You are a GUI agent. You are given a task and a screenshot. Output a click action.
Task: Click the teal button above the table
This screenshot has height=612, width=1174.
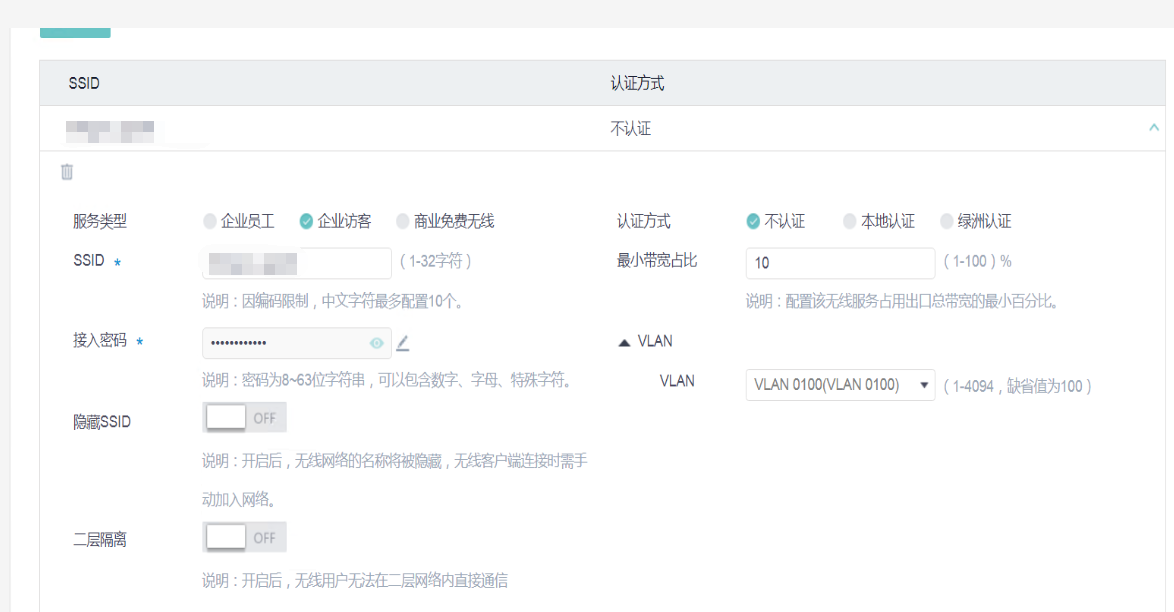pyautogui.click(x=75, y=32)
